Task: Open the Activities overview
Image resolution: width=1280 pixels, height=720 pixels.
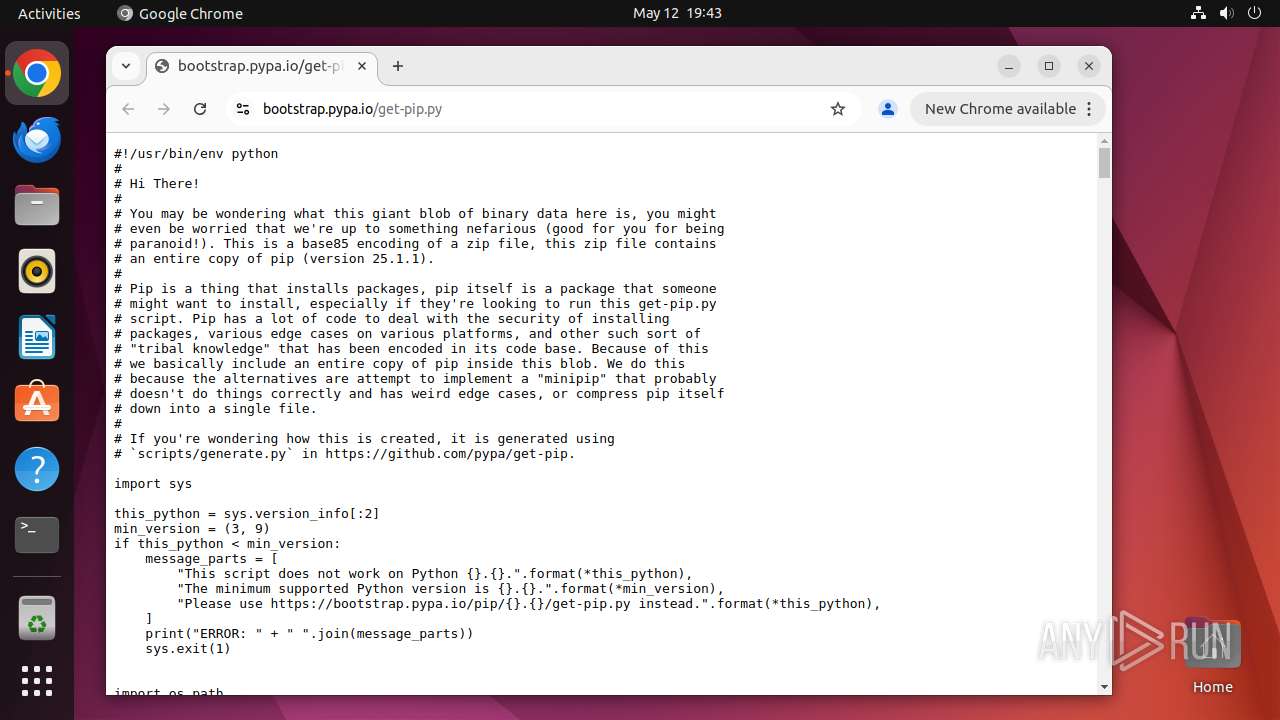Action: point(49,13)
